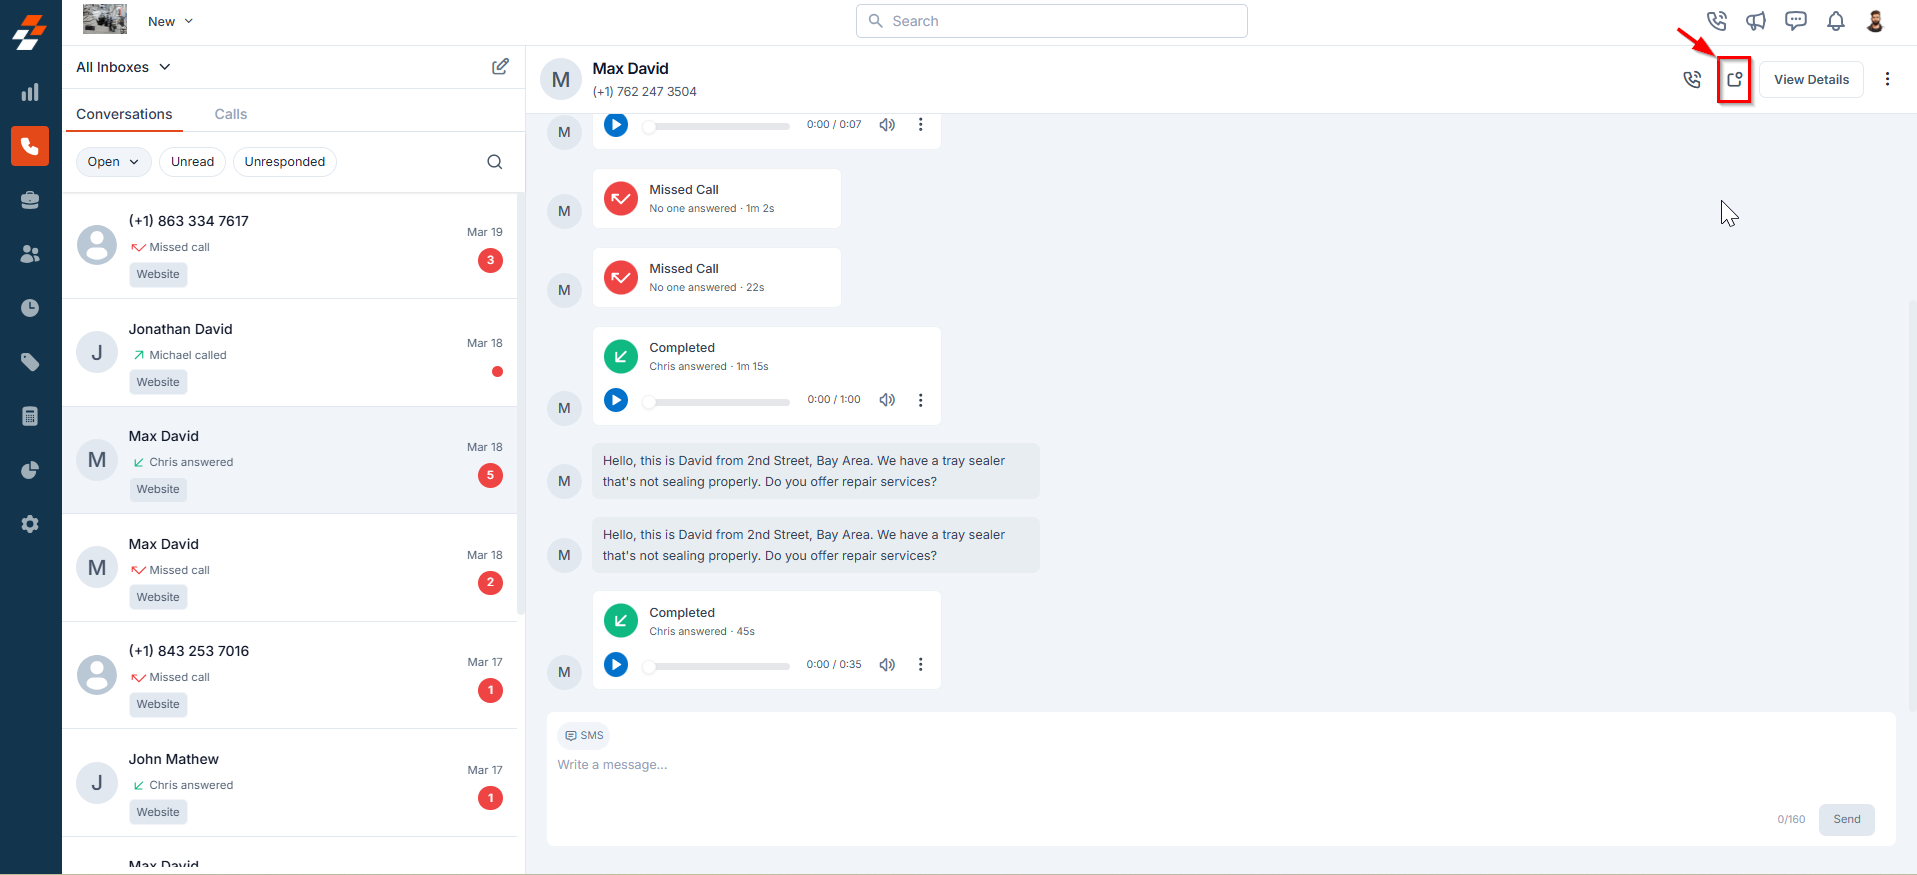Click the workspace thumbnail image
Viewport: 1917px width, 875px height.
coord(105,19)
